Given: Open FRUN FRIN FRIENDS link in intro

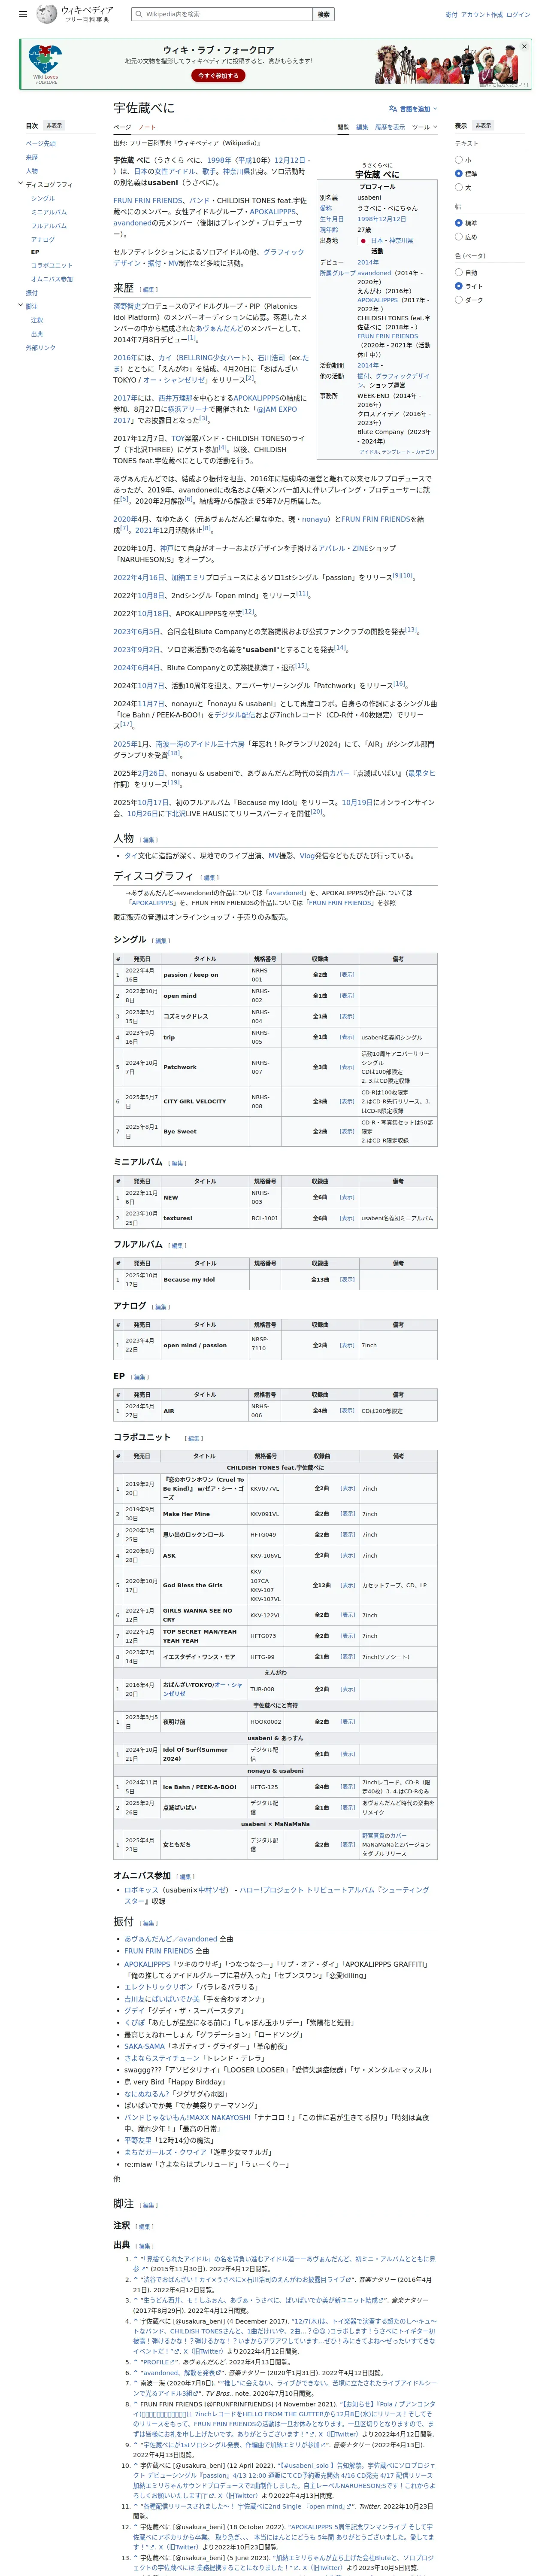Looking at the screenshot, I should coord(149,200).
